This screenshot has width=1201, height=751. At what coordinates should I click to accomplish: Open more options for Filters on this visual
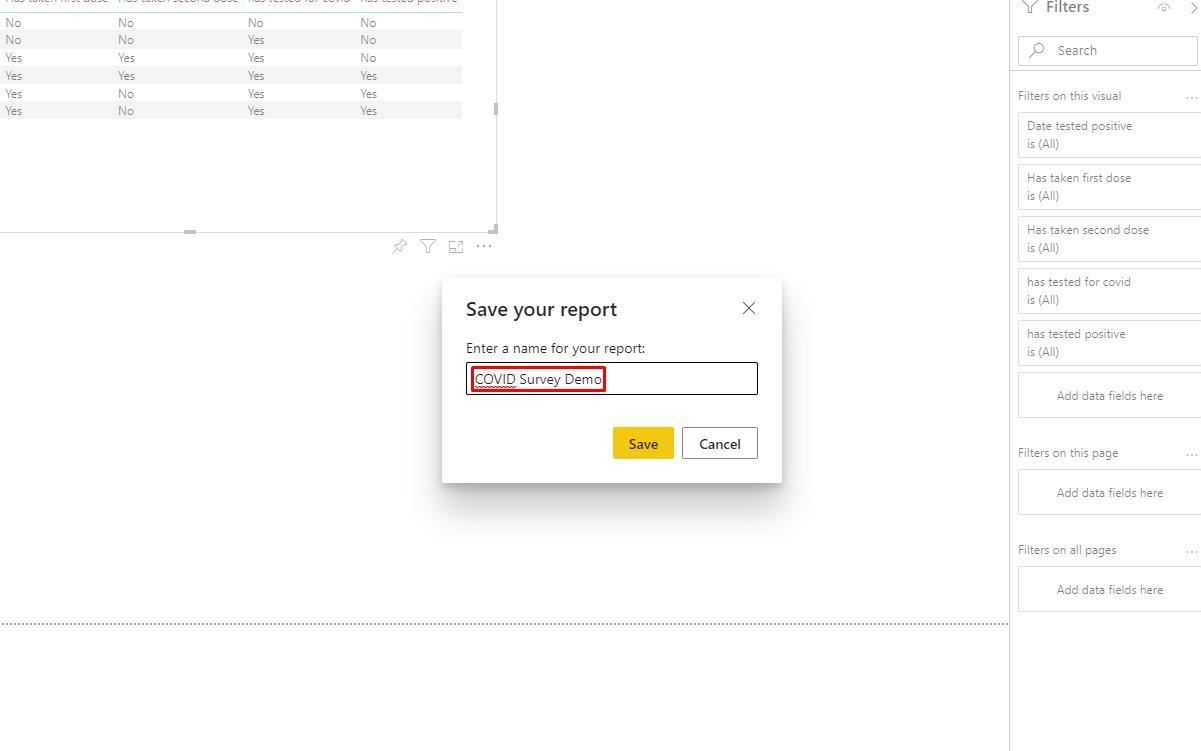click(x=1192, y=97)
